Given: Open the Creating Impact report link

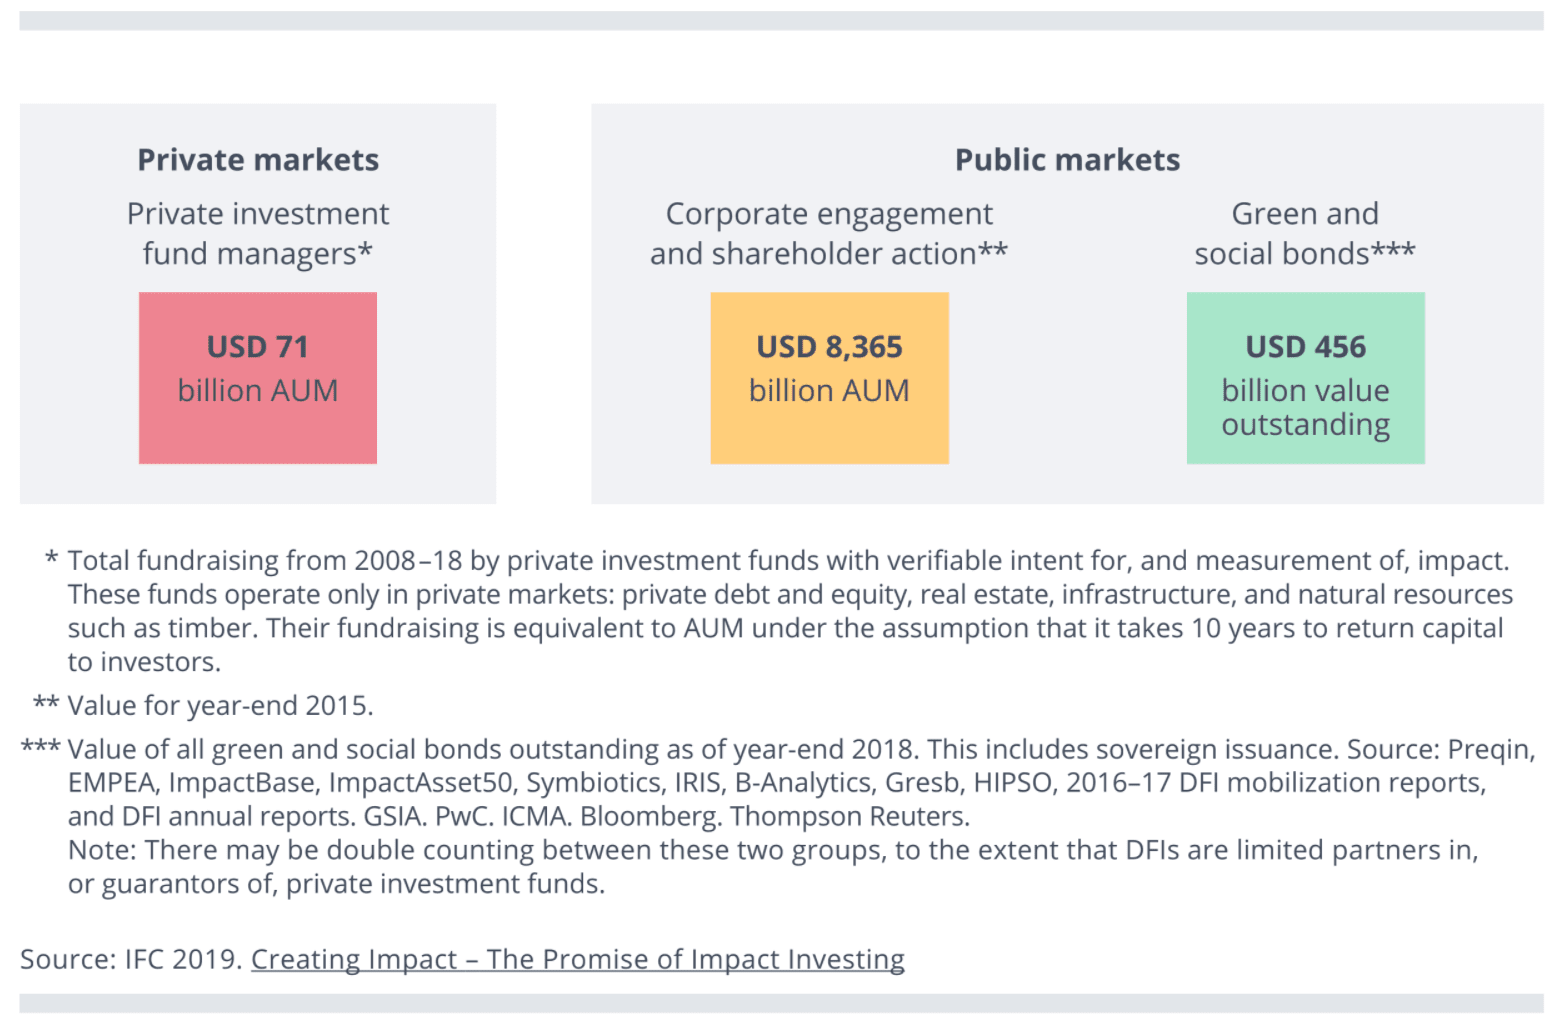Looking at the screenshot, I should pos(577,959).
